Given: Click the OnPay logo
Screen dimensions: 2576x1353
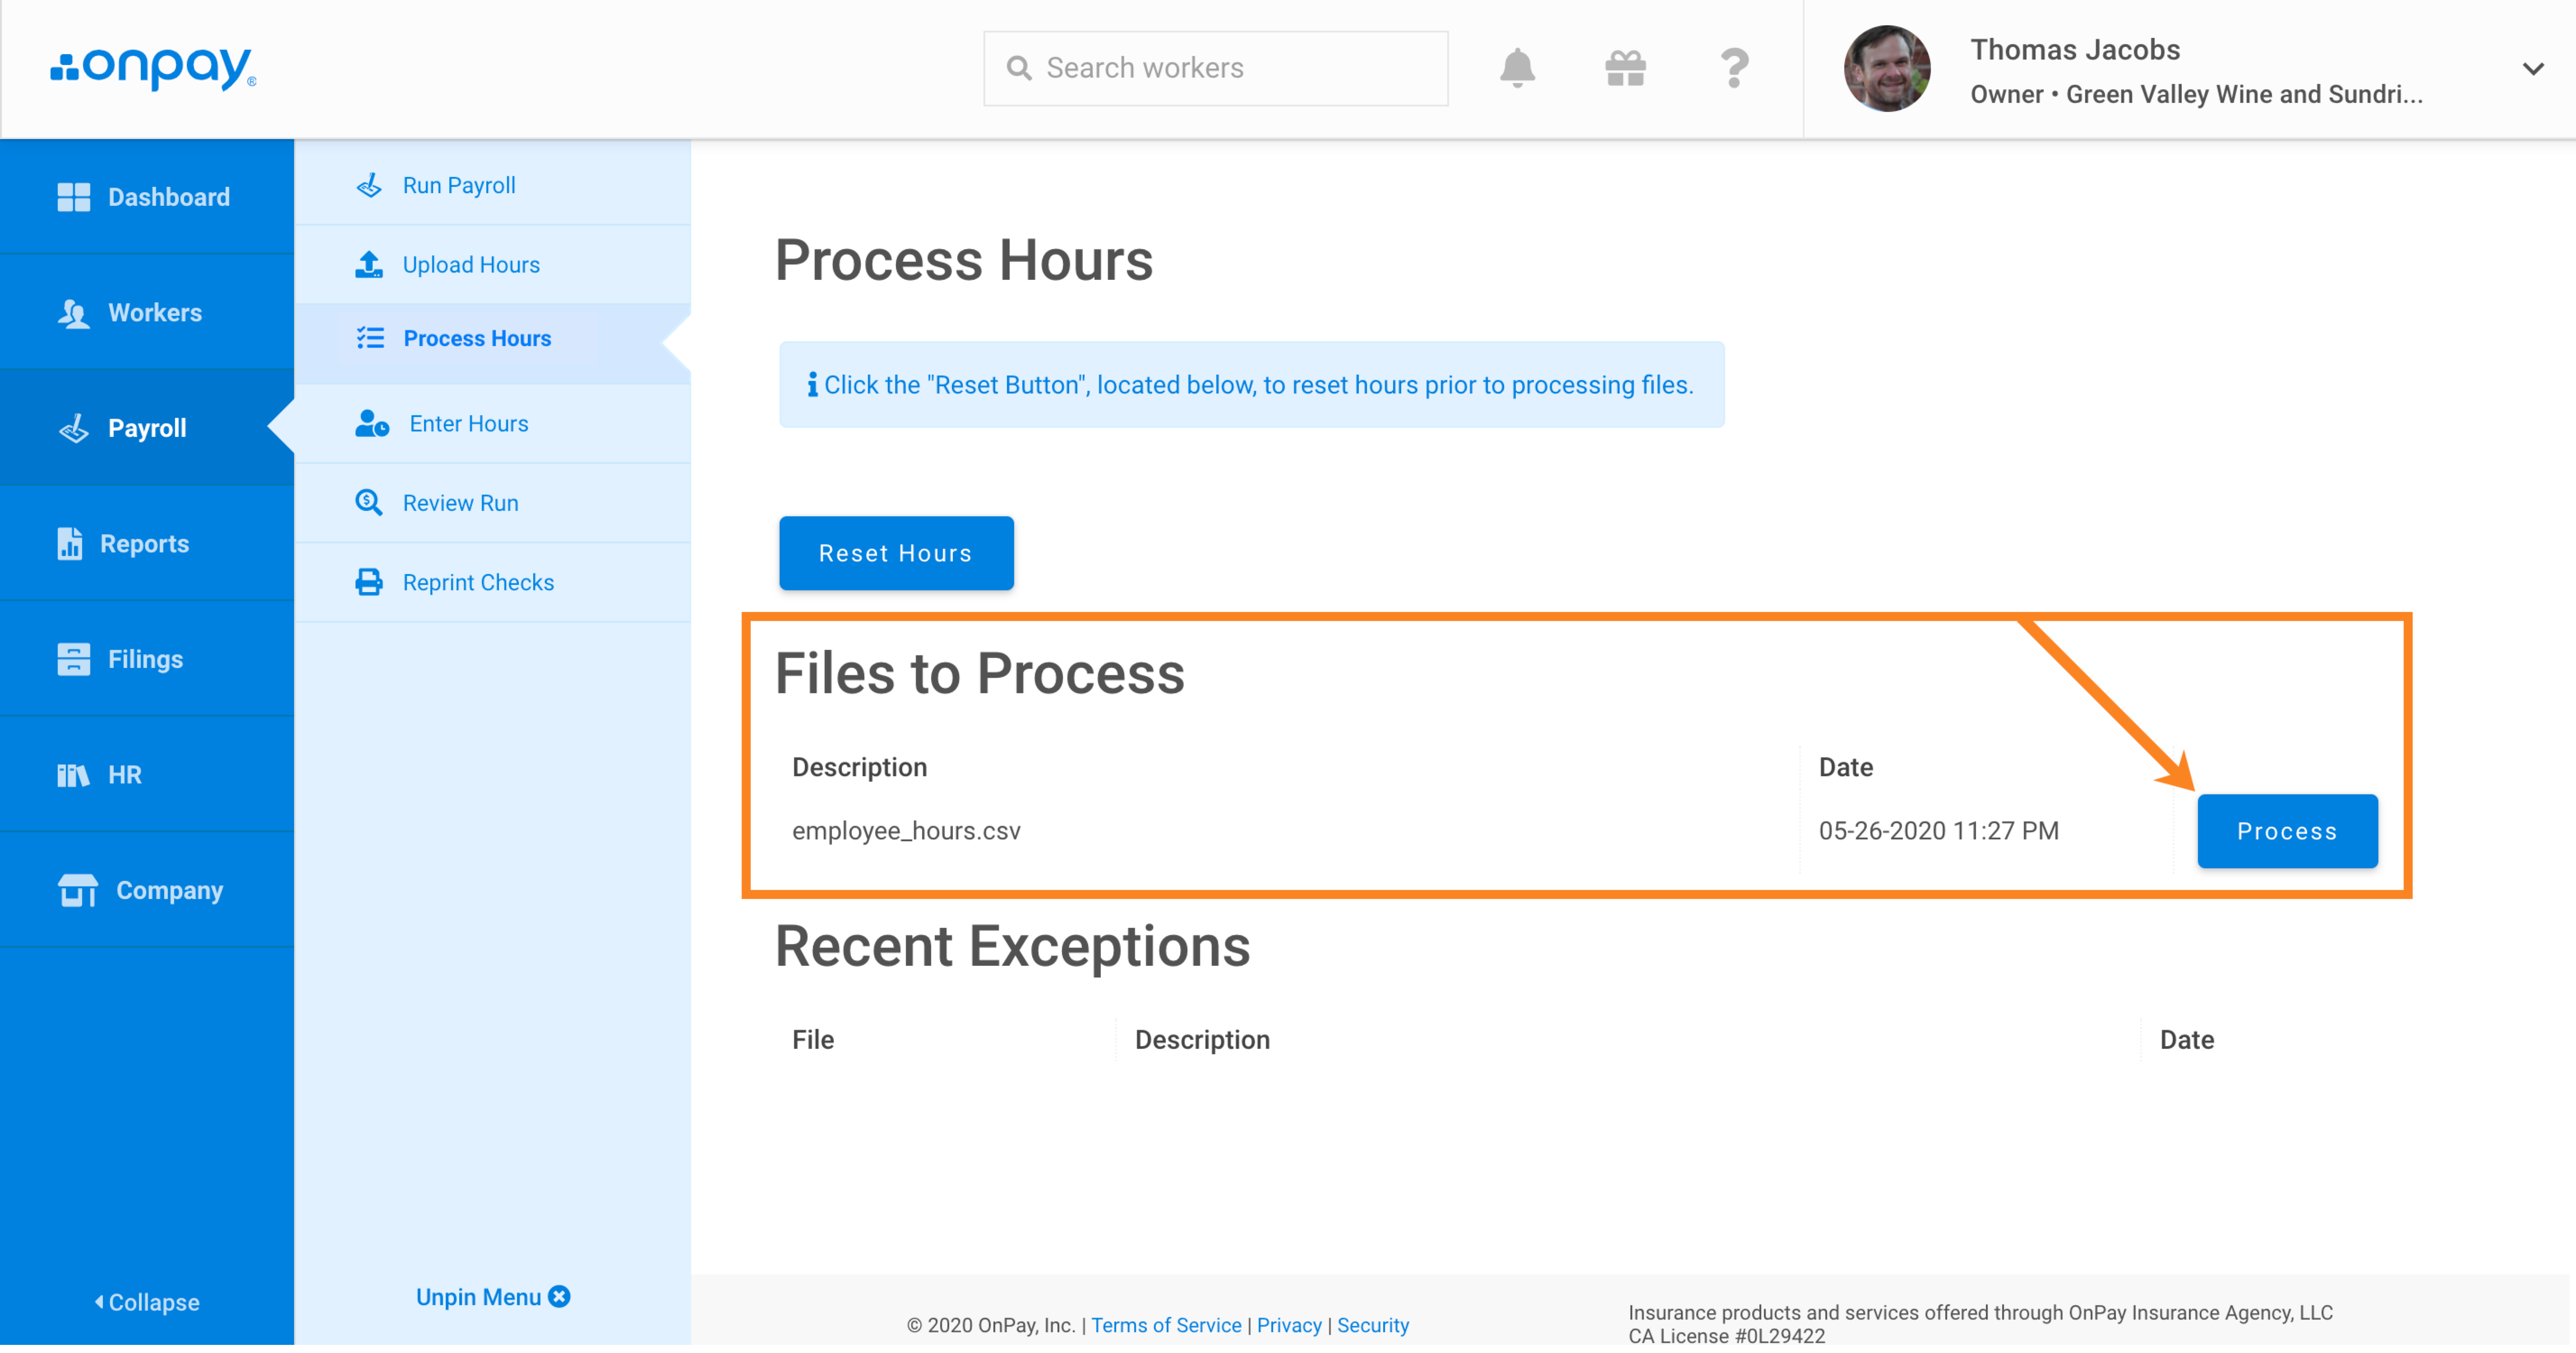Looking at the screenshot, I should 153,68.
